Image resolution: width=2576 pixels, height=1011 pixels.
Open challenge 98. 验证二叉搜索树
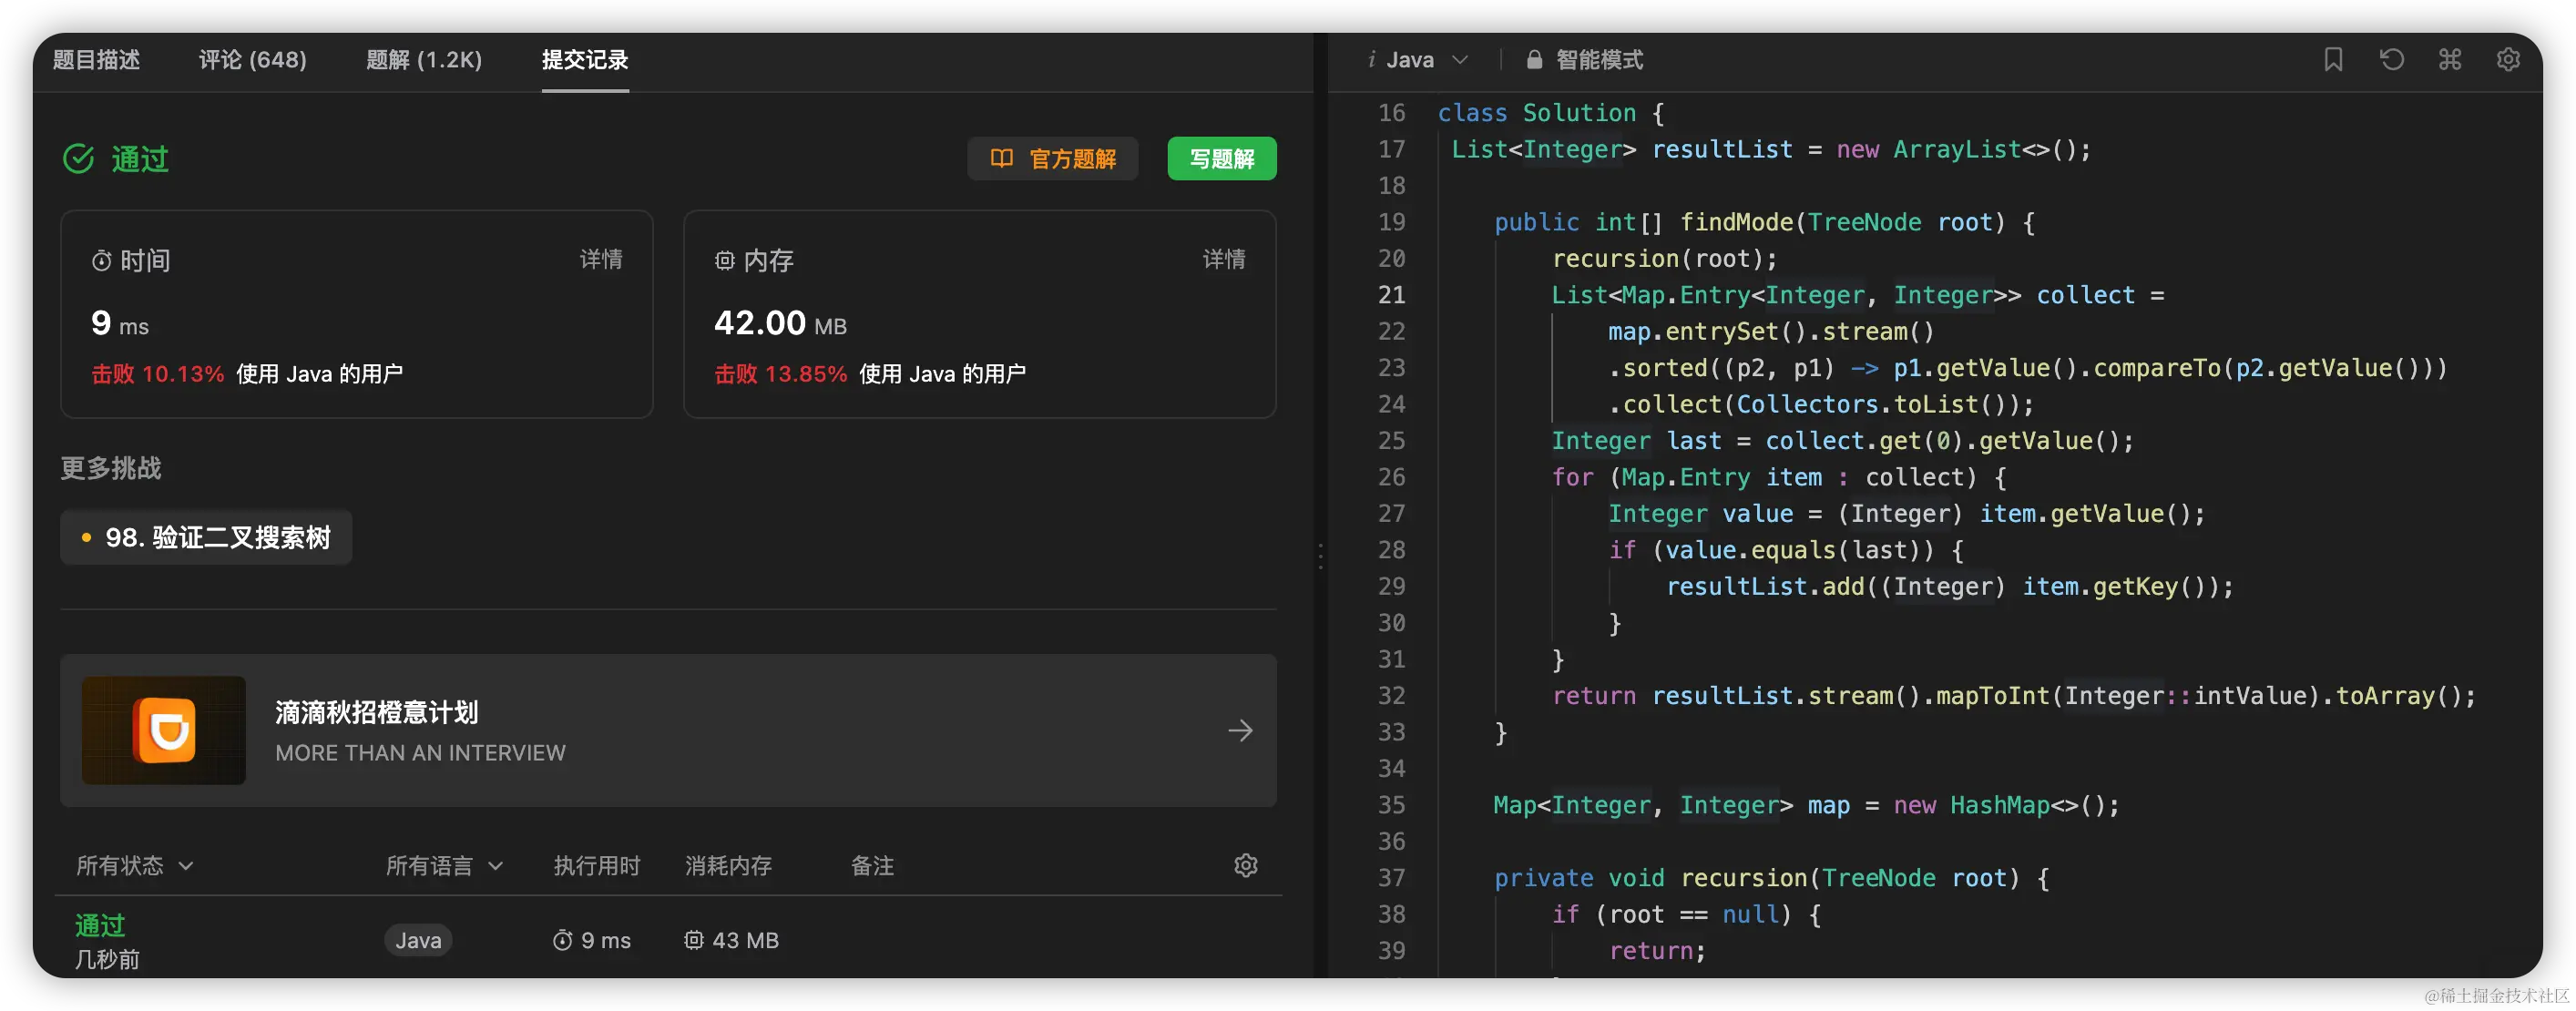[x=206, y=538]
